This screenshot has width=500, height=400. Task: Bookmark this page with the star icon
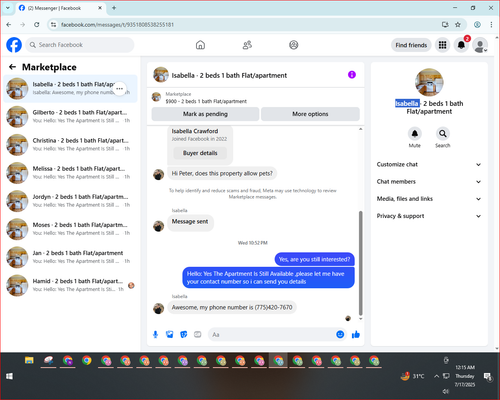pyautogui.click(x=458, y=25)
